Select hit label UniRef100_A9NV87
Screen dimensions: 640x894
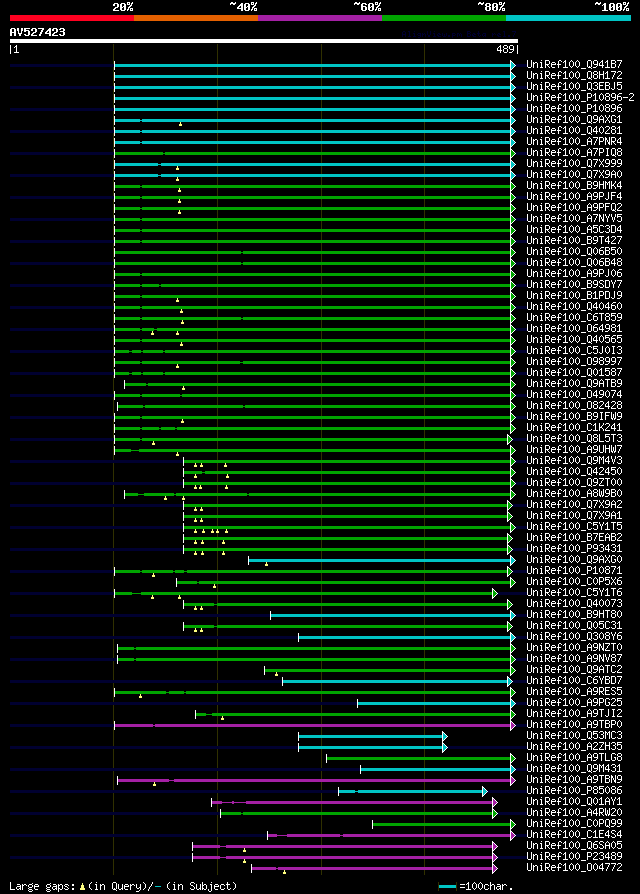coord(574,659)
